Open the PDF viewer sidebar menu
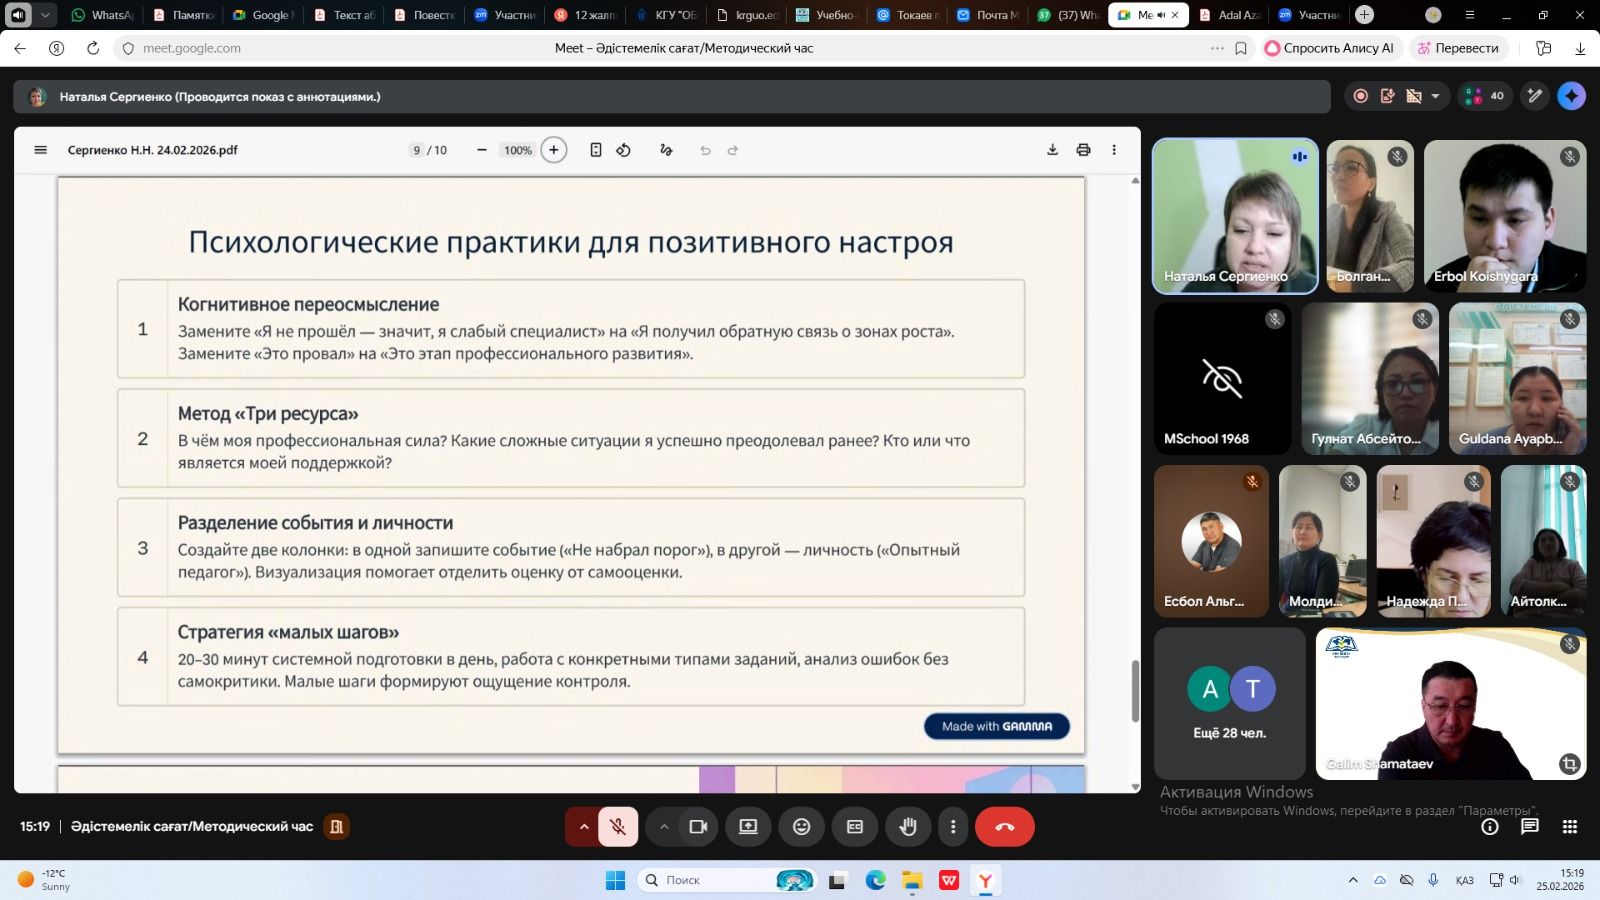The height and width of the screenshot is (900, 1600). (41, 150)
